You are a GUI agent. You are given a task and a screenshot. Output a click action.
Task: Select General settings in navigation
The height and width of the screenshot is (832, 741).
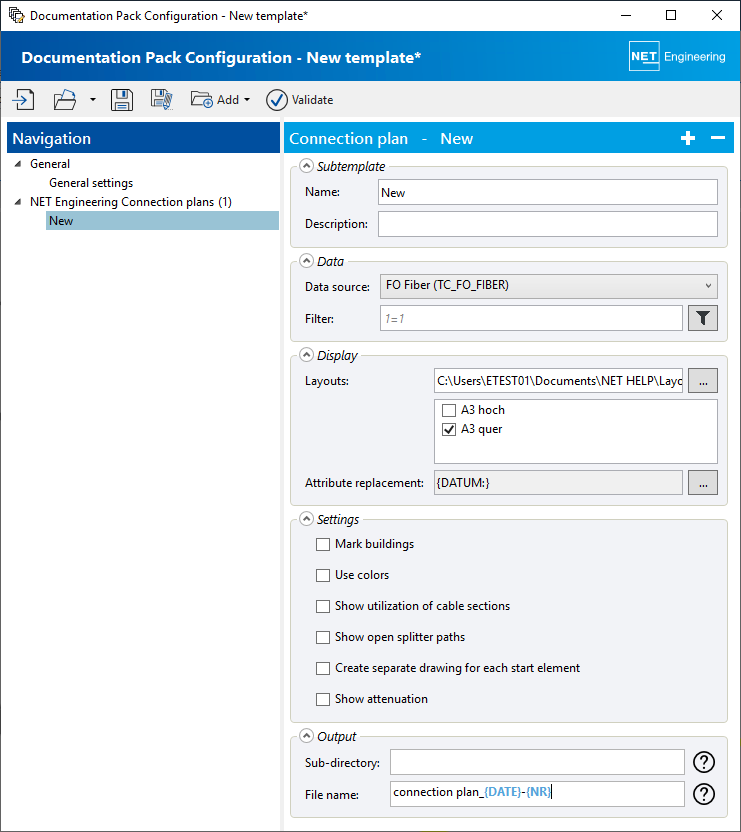[91, 183]
